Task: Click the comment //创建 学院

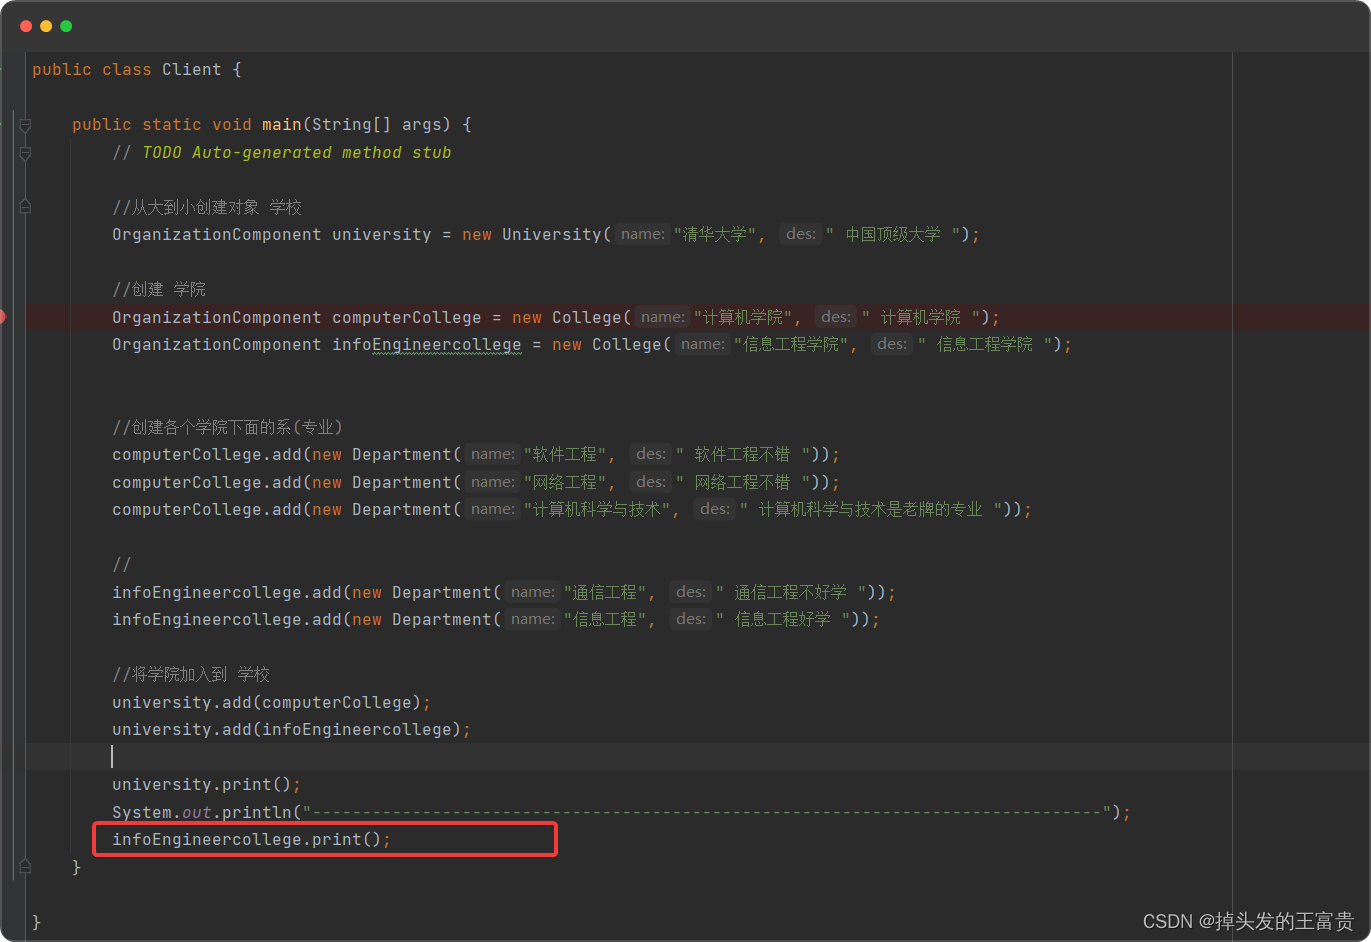Action: 159,290
